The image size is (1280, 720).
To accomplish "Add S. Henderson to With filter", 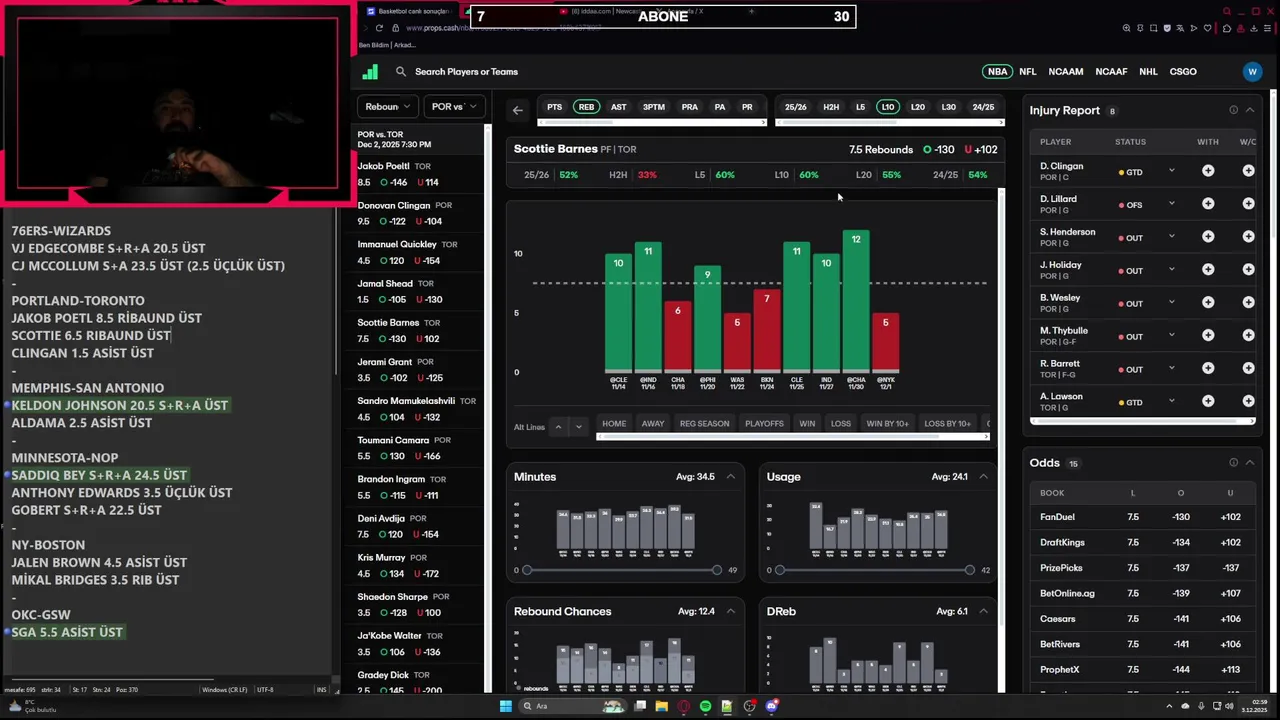I will (x=1208, y=237).
